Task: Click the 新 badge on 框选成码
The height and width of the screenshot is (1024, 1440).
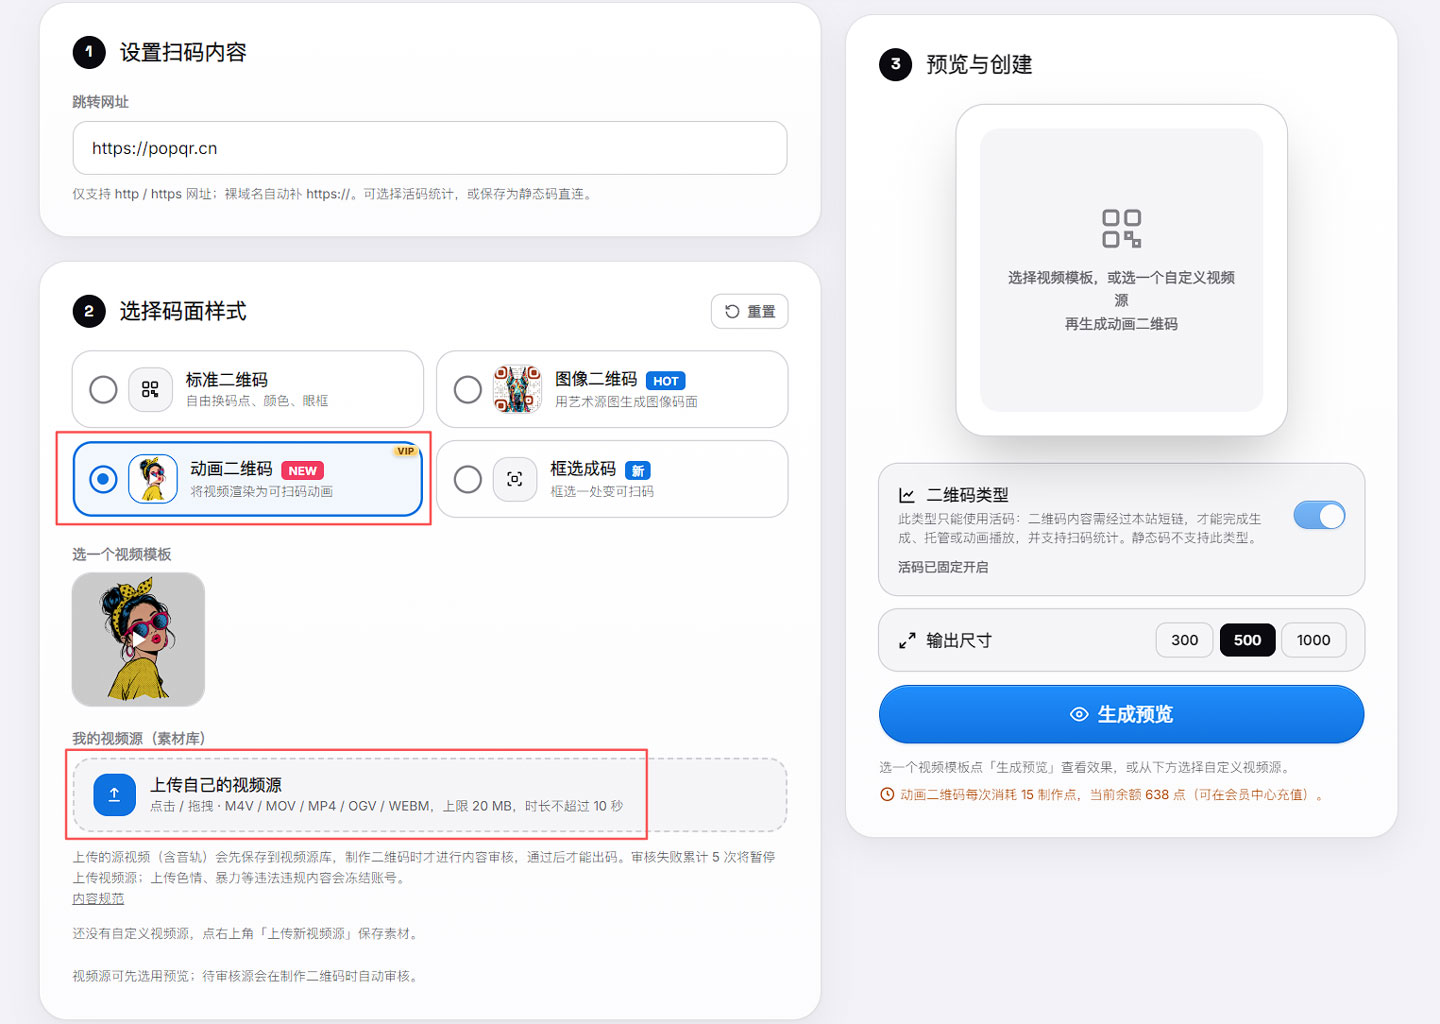Action: [x=638, y=470]
